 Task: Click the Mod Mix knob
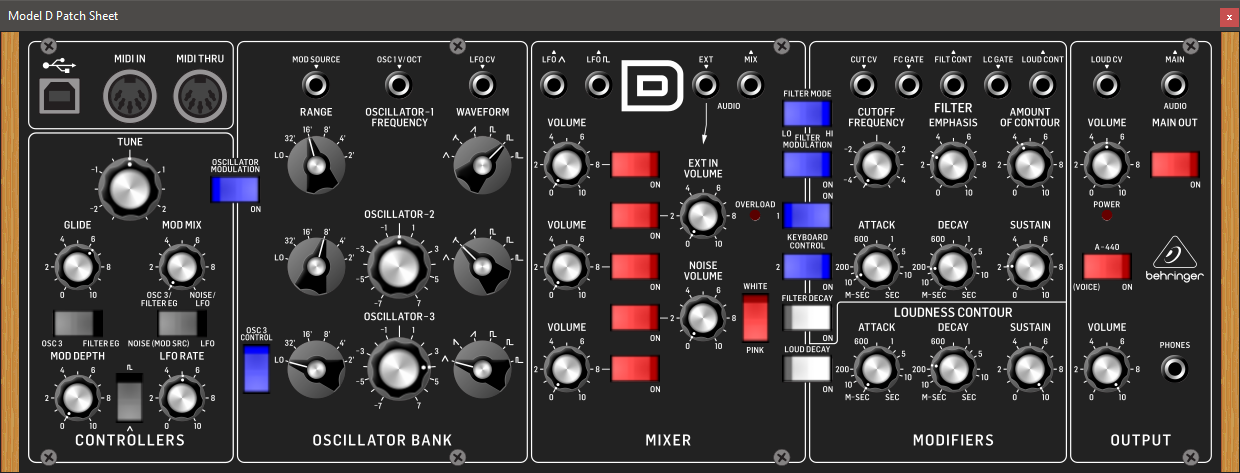182,266
